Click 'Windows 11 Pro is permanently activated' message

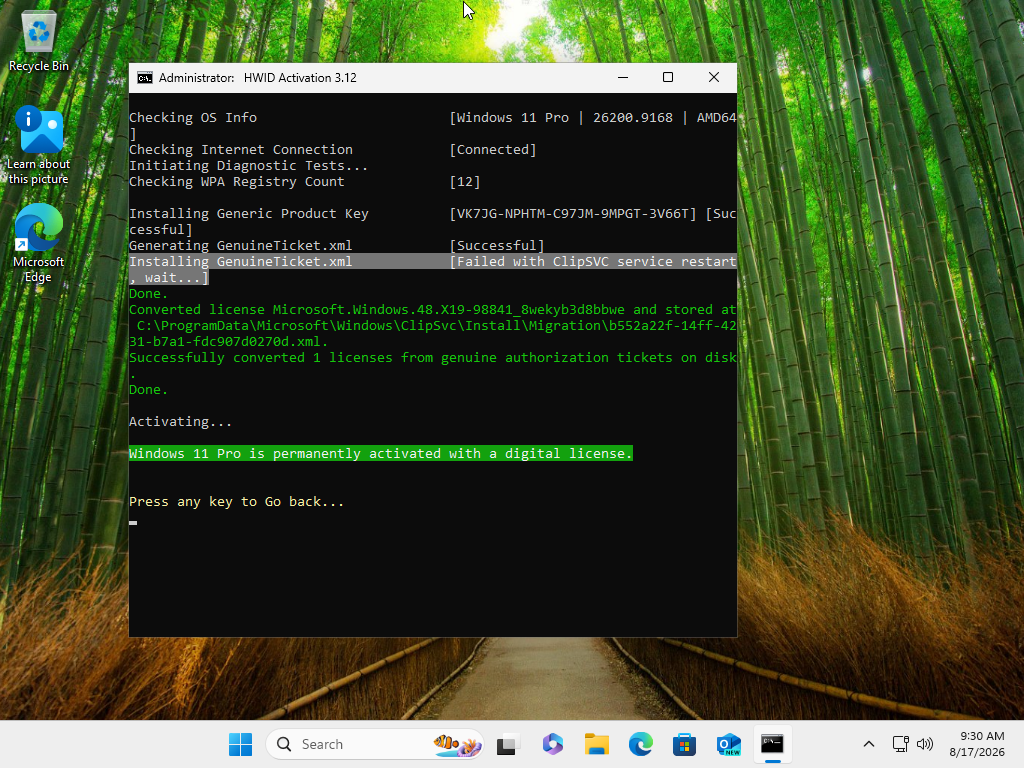coord(381,454)
